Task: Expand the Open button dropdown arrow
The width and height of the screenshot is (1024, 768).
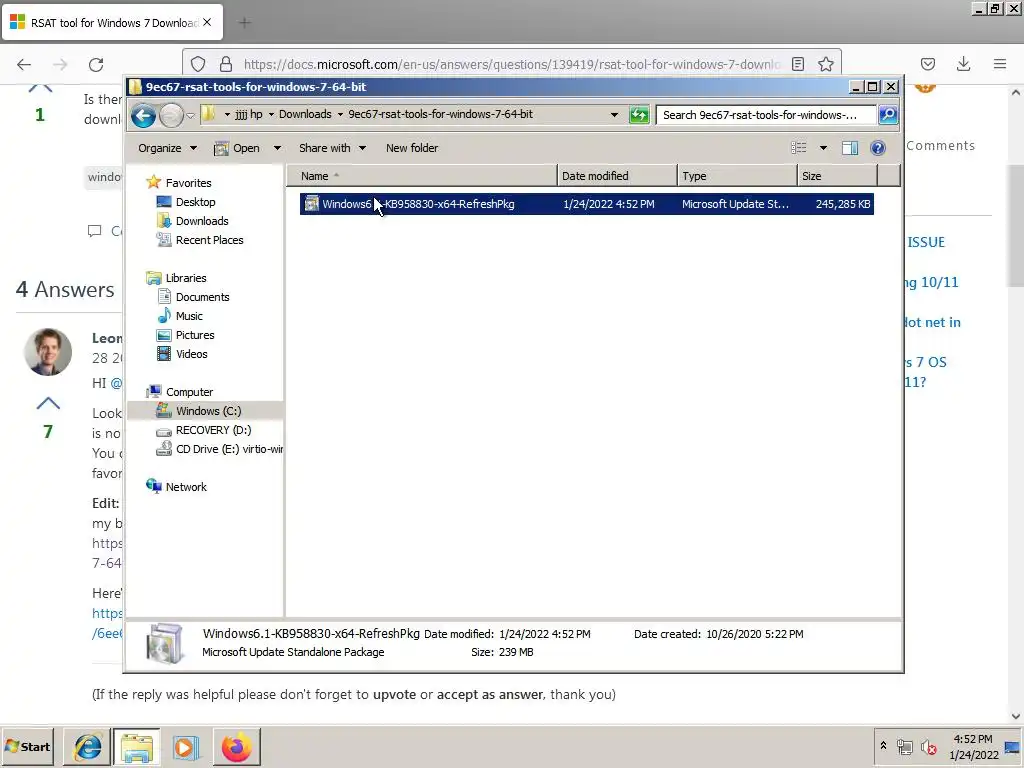Action: click(277, 148)
